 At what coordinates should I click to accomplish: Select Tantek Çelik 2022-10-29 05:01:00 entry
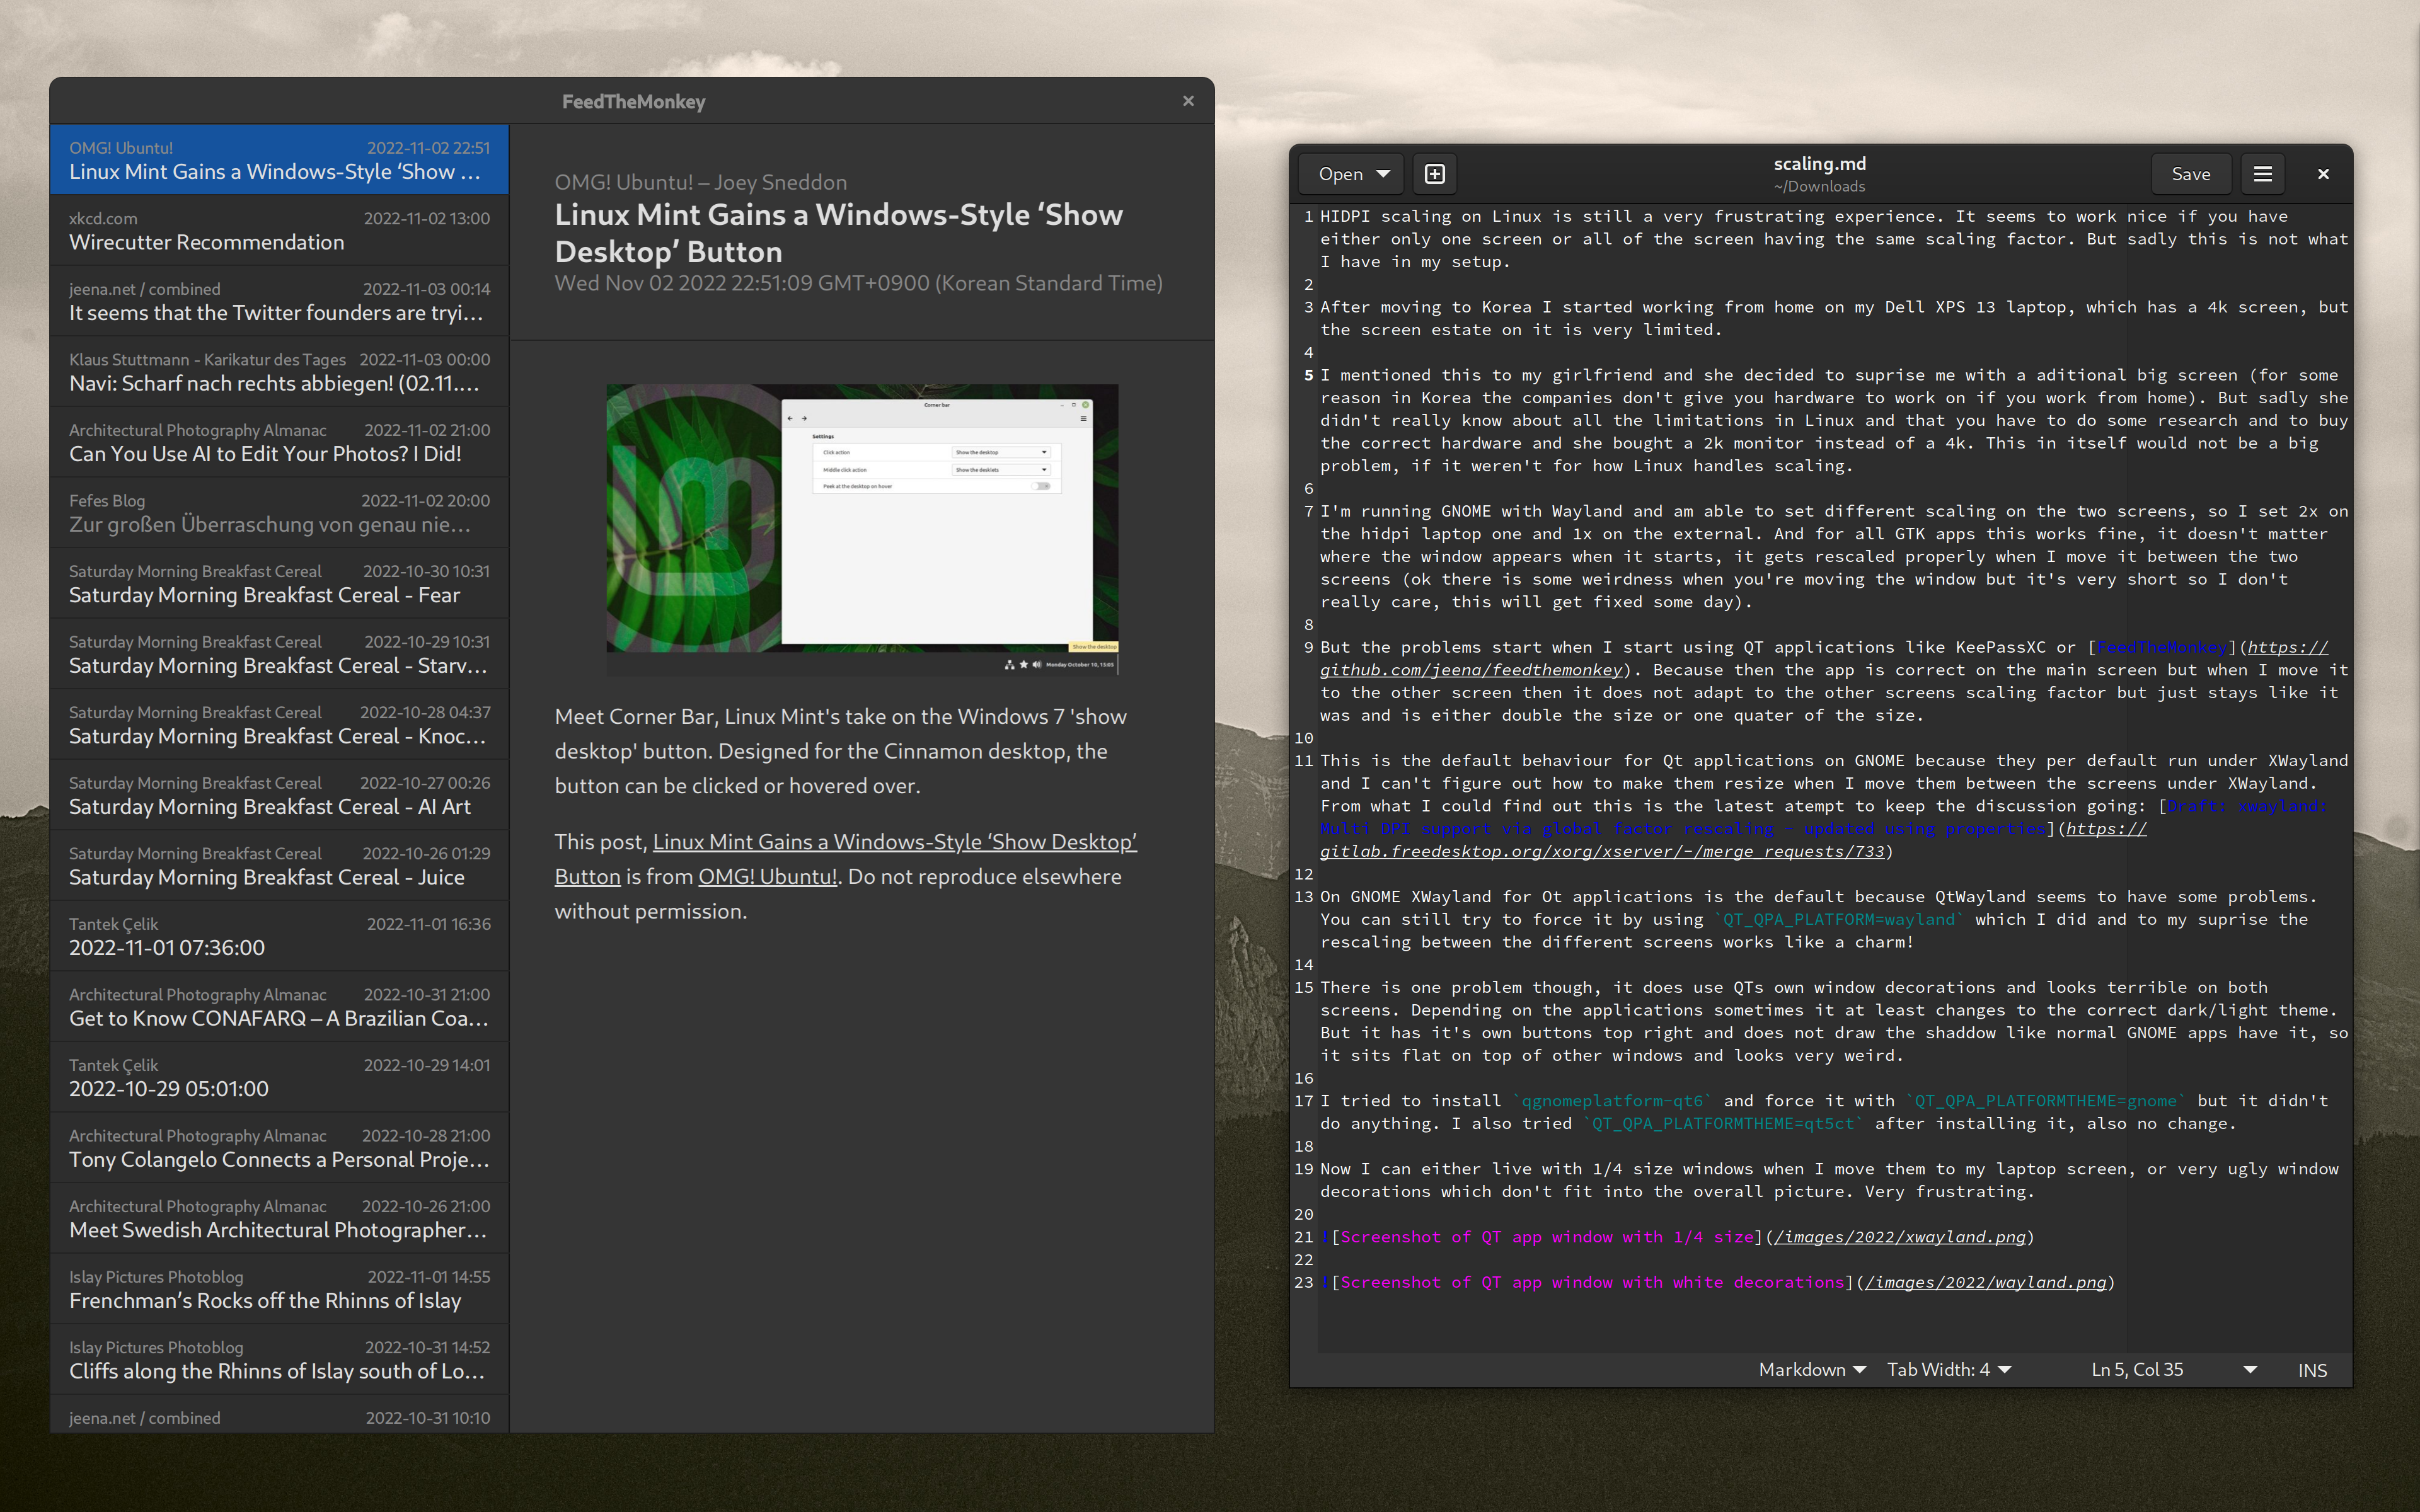(x=279, y=1077)
